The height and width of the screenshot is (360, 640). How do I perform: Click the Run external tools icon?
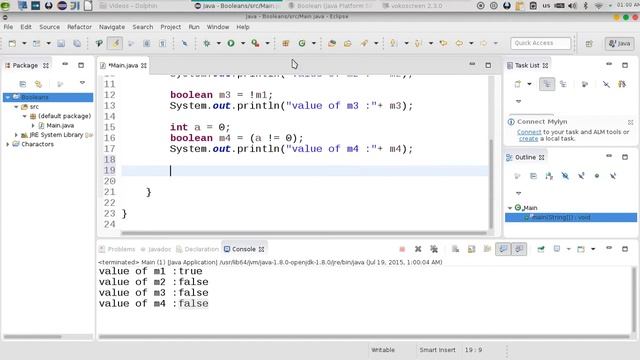[256, 43]
